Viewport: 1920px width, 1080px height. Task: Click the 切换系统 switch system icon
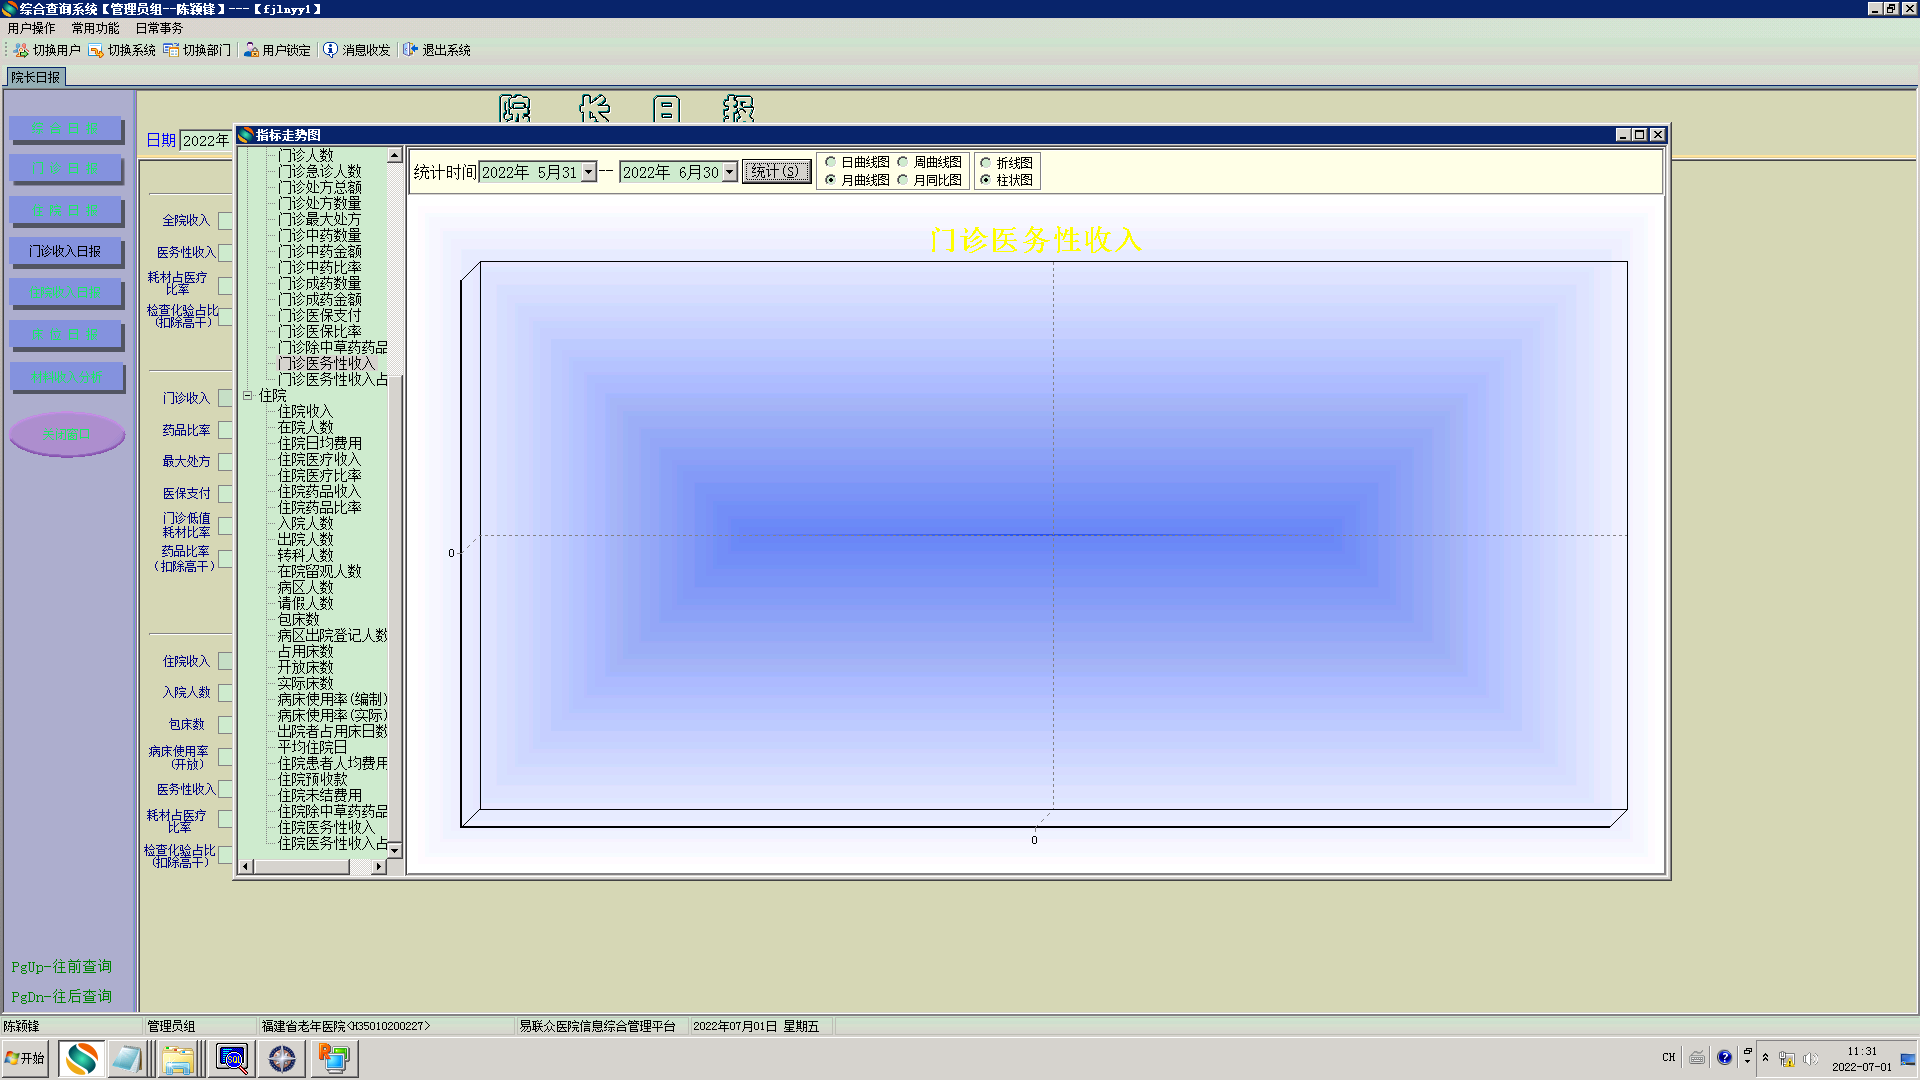pos(96,50)
